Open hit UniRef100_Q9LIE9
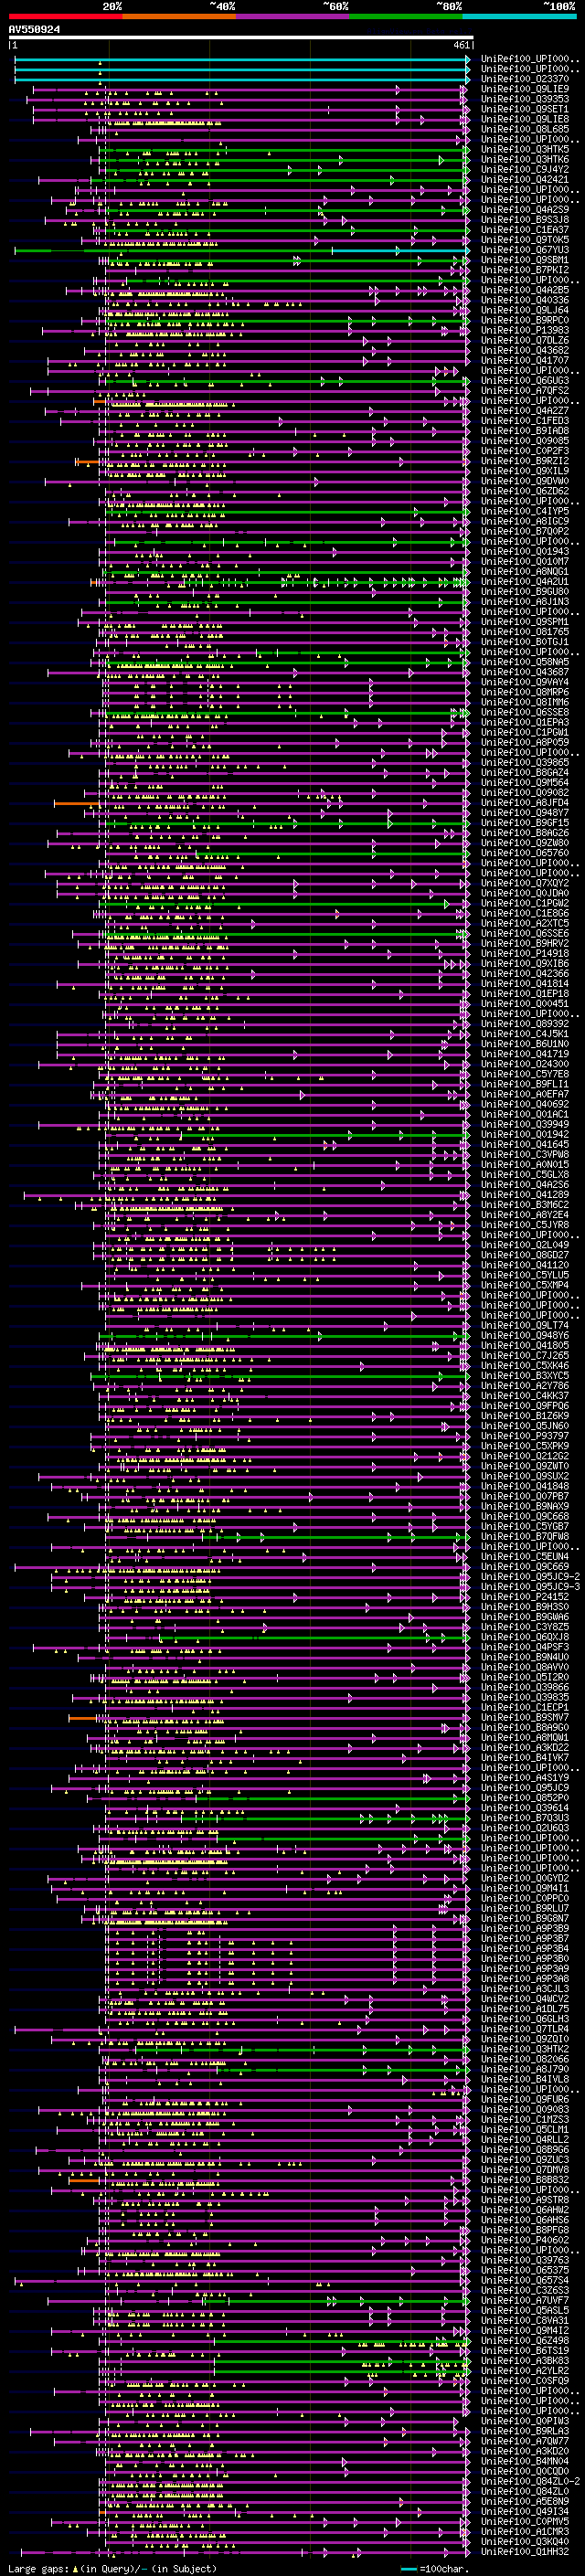The width and height of the screenshot is (585, 2576). (525, 89)
